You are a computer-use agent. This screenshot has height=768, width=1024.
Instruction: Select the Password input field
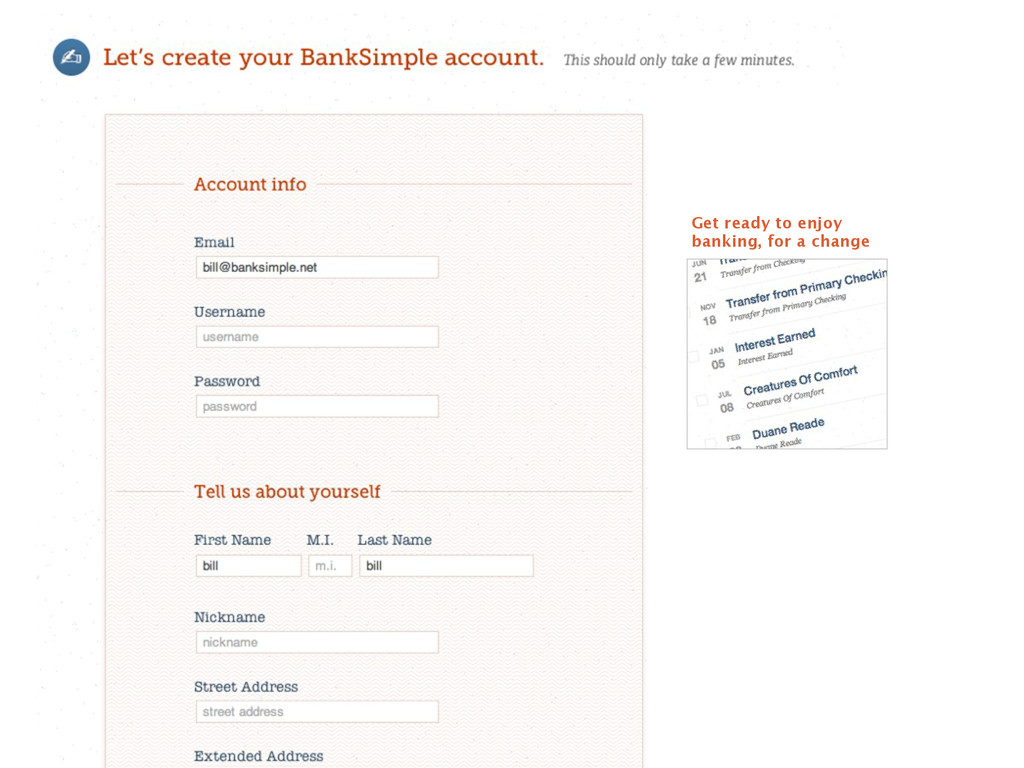(317, 406)
